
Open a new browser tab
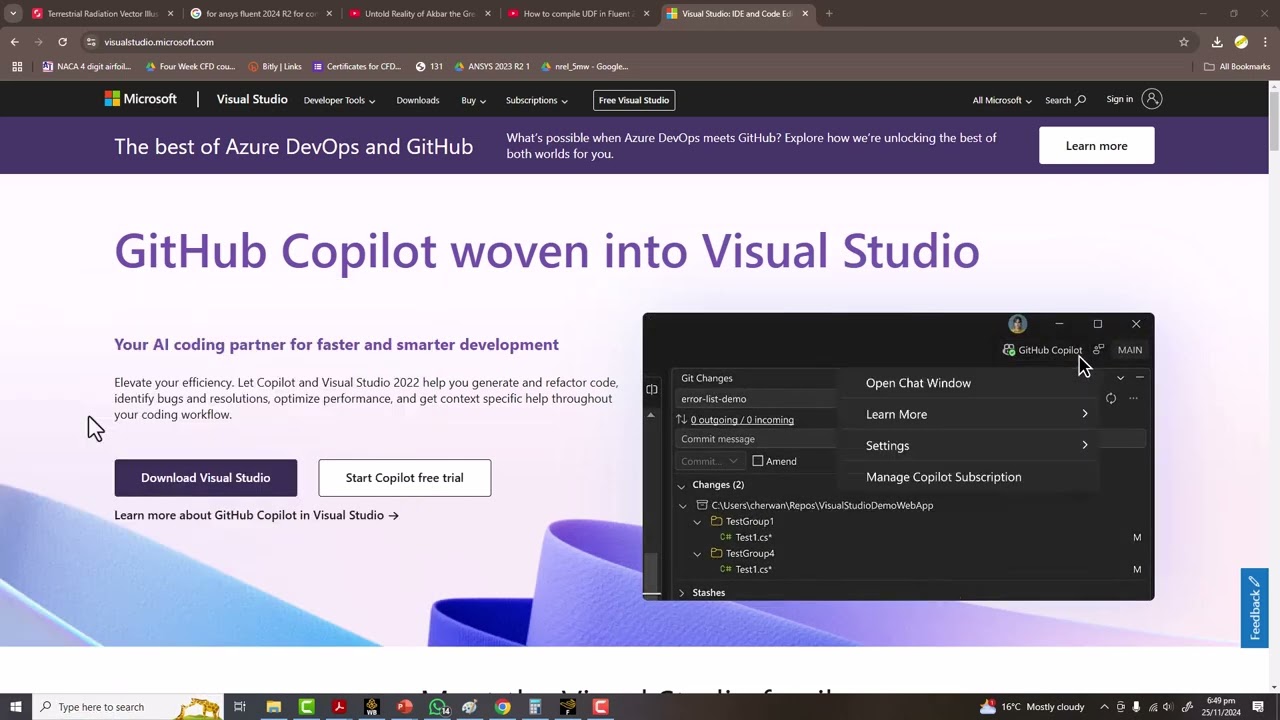(829, 14)
